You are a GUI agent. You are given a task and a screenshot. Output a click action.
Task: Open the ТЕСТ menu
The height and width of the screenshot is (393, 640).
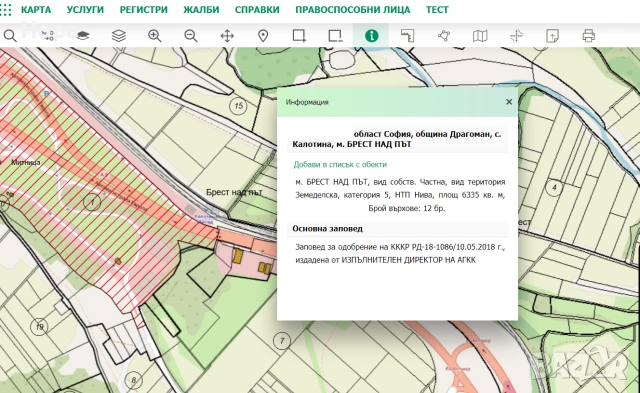(x=437, y=10)
